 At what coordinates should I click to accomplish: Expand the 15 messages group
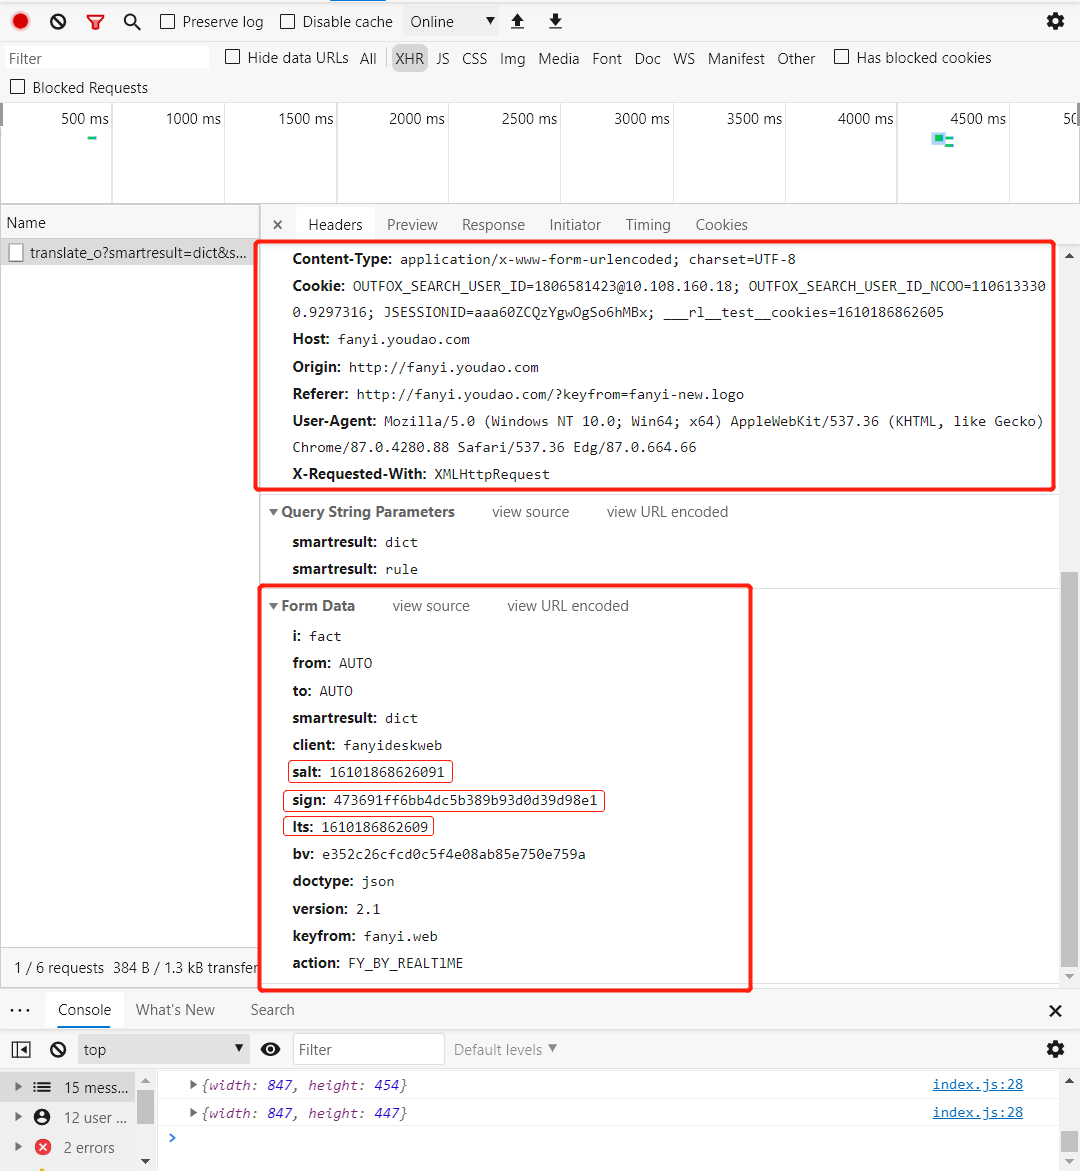[19, 1087]
